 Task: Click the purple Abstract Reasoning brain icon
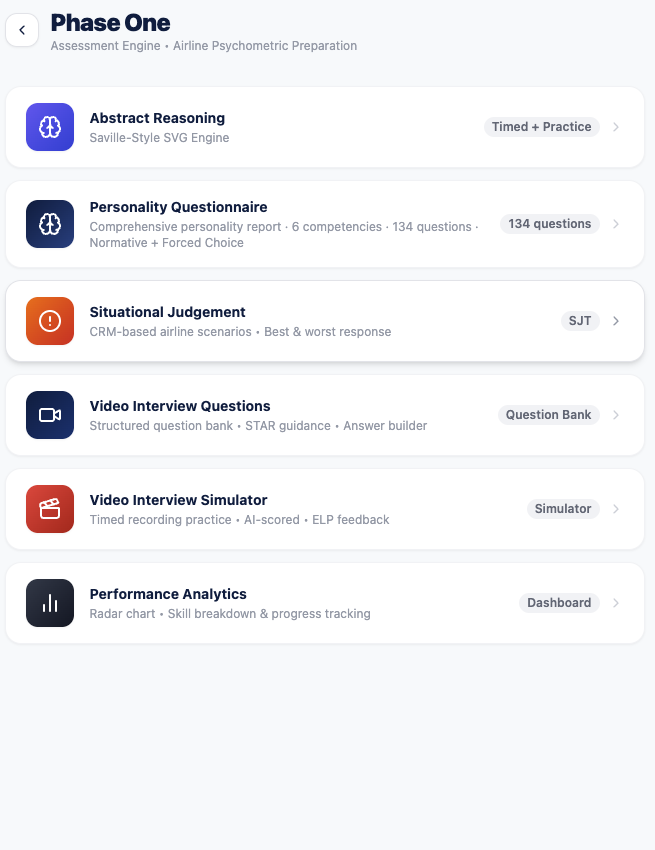click(50, 127)
